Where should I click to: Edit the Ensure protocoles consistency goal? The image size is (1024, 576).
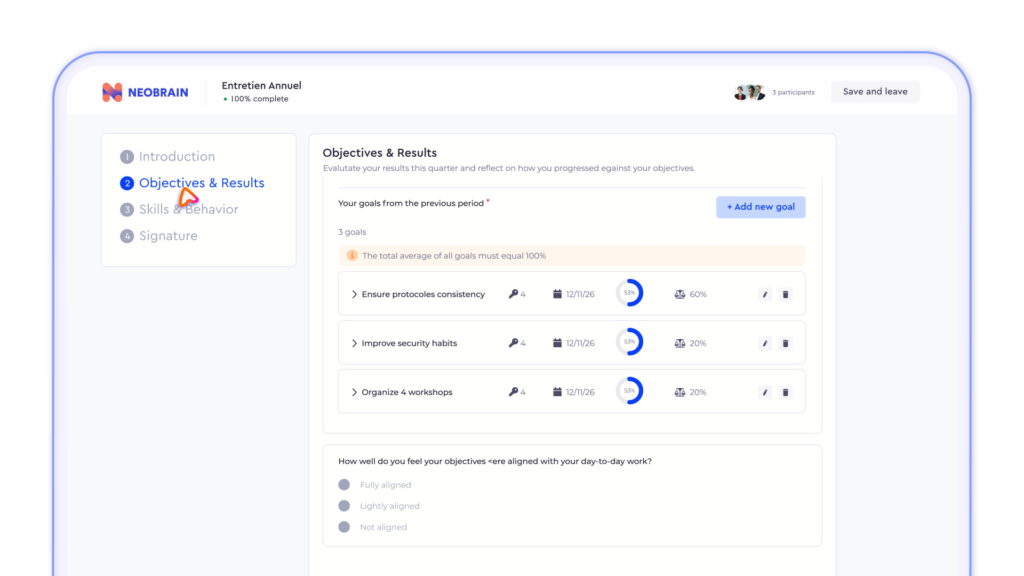point(765,295)
